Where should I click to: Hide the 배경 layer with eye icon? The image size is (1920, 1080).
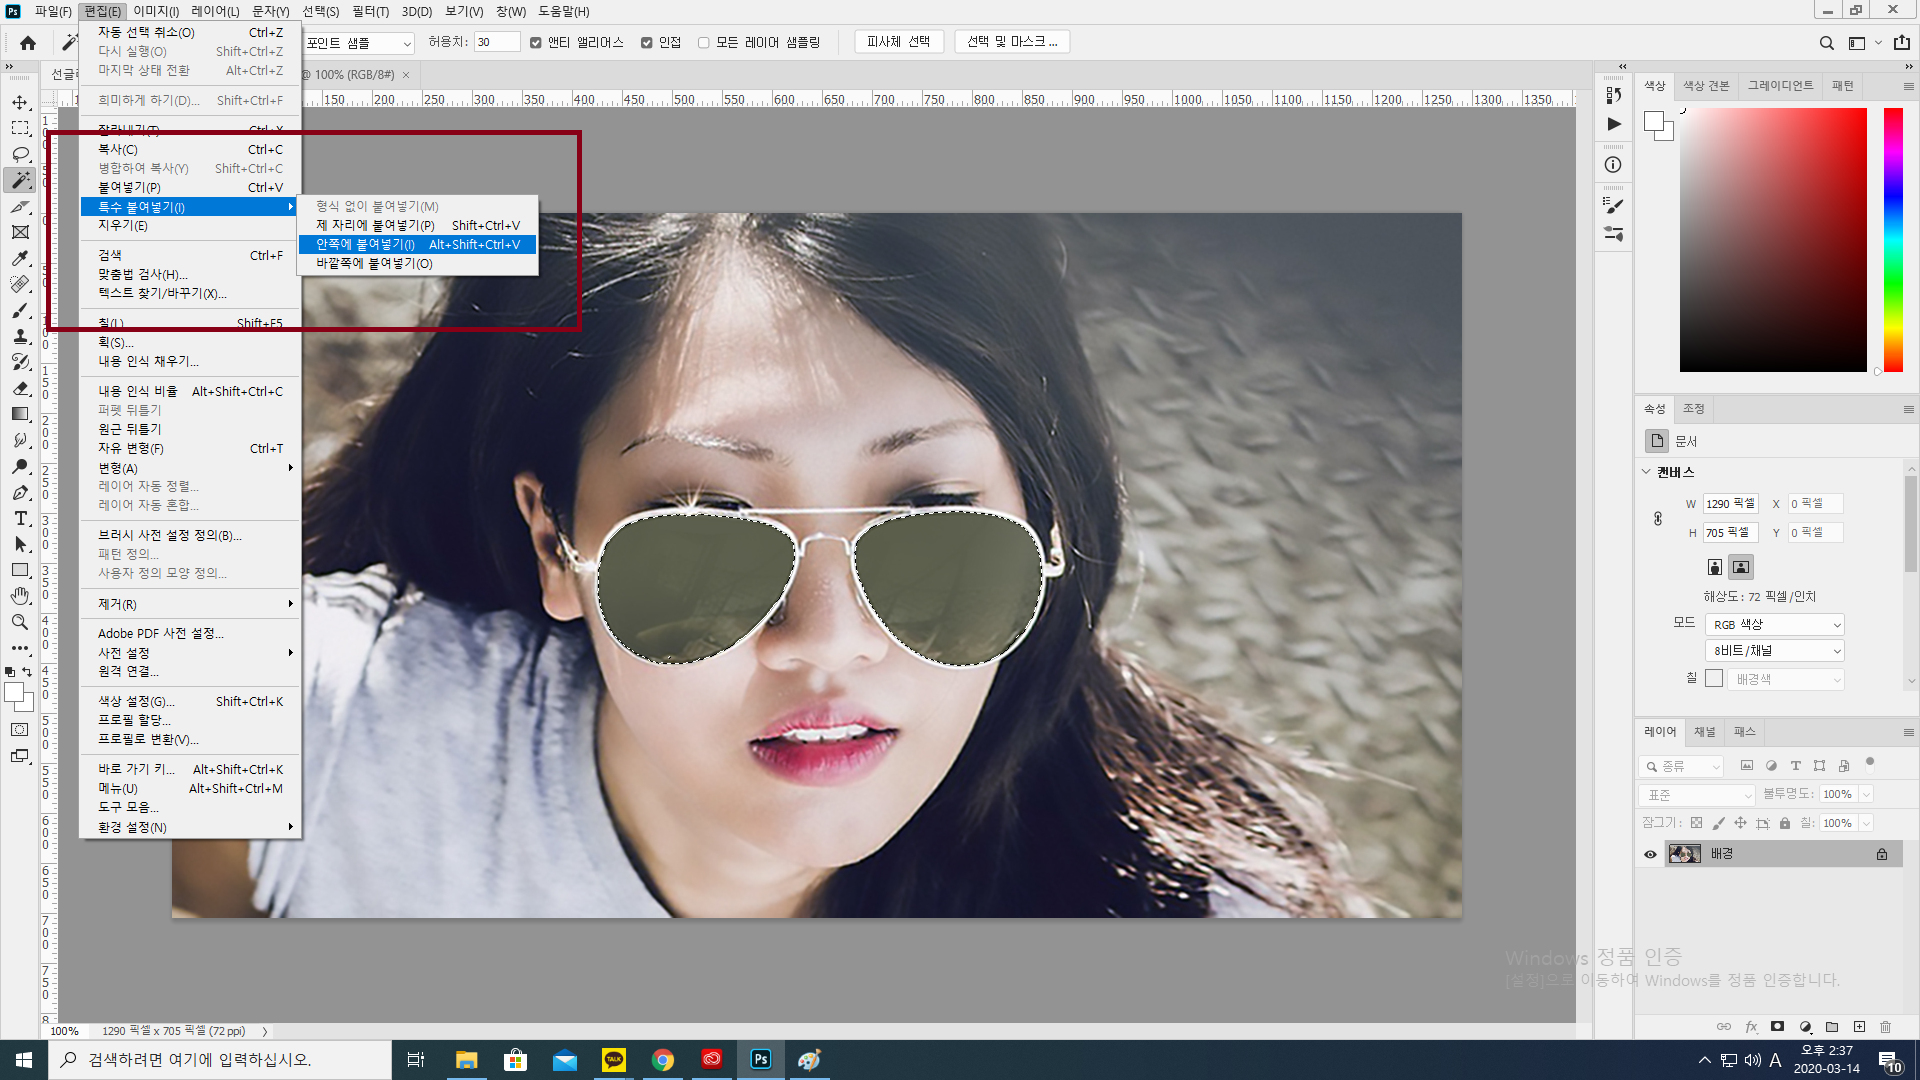click(x=1650, y=854)
